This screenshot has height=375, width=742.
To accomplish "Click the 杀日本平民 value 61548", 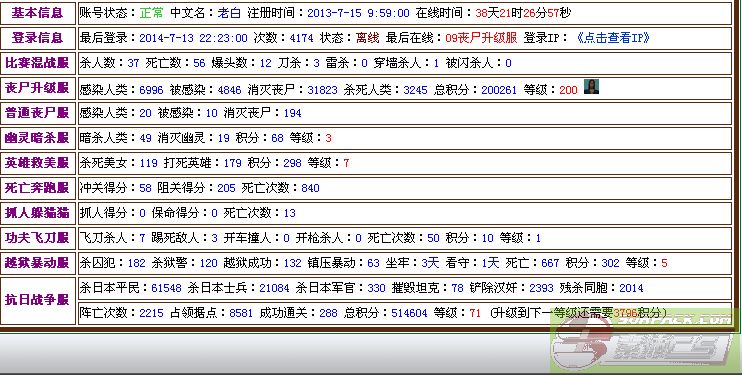I will (166, 288).
